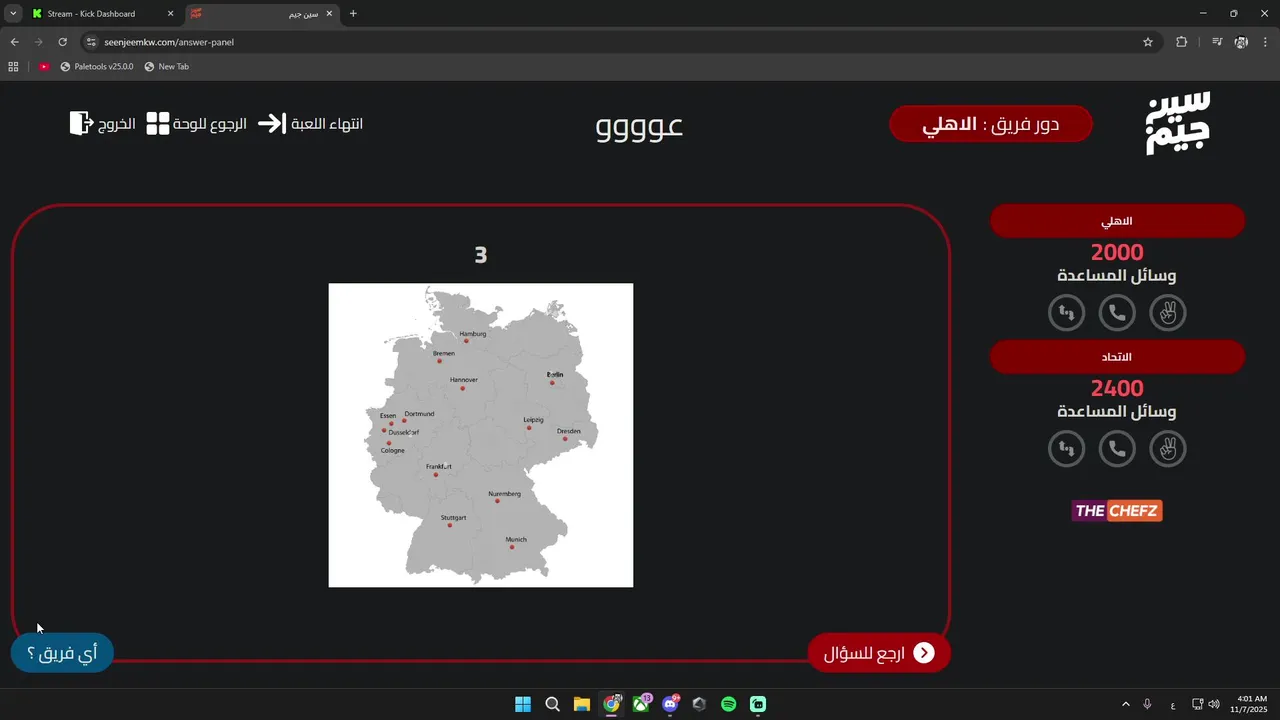The width and height of the screenshot is (1280, 720).
Task: Open the Kick app icon in the taskbar
Action: click(758, 704)
